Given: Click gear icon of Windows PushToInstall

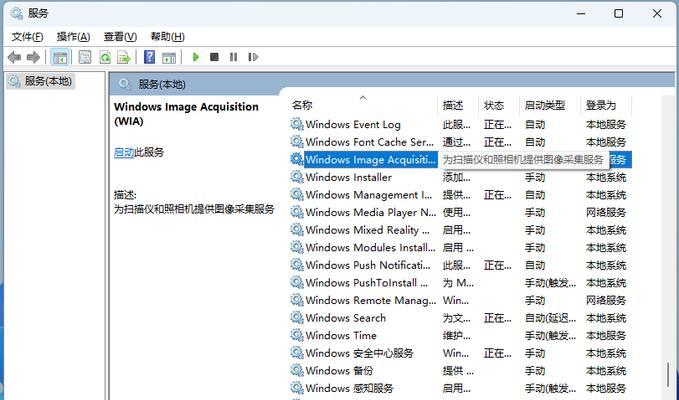Looking at the screenshot, I should [x=297, y=282].
